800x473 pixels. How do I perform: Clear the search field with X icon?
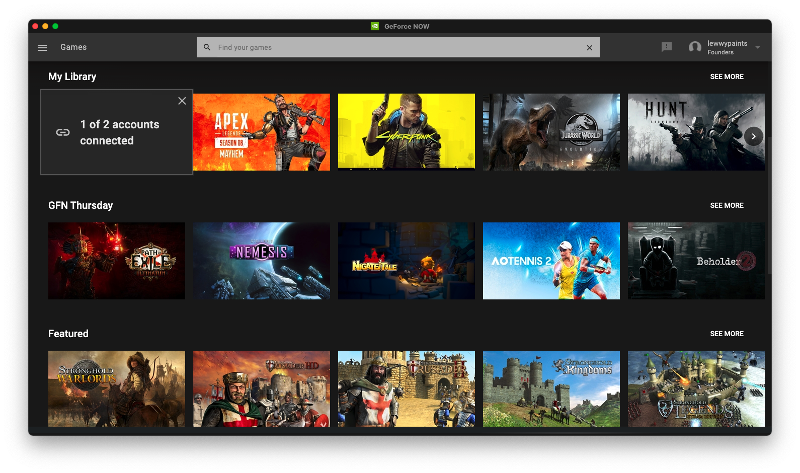coord(589,47)
